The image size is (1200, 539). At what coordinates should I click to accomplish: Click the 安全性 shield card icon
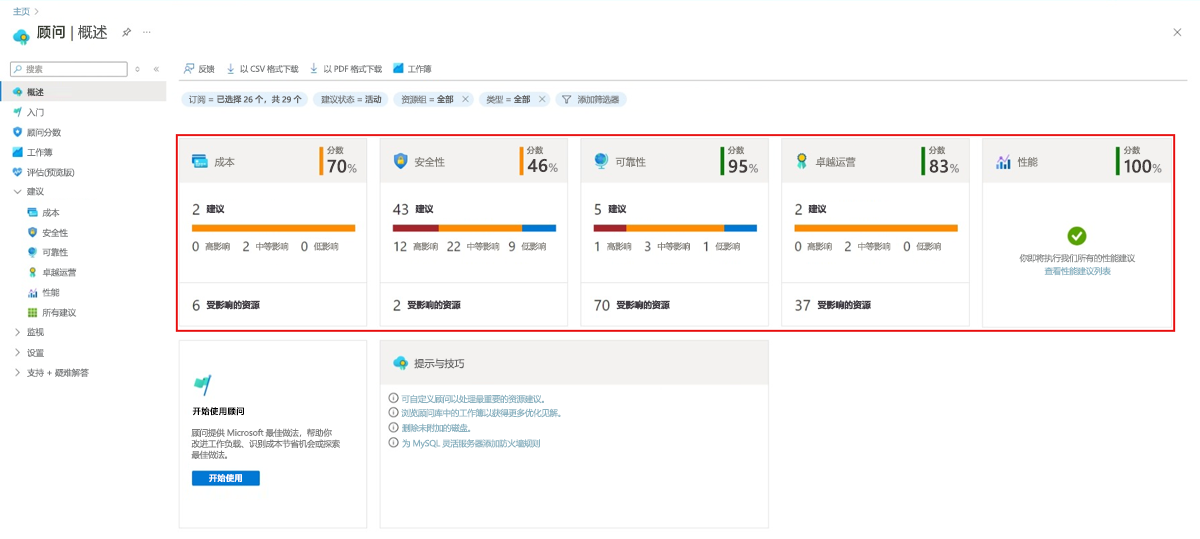400,161
